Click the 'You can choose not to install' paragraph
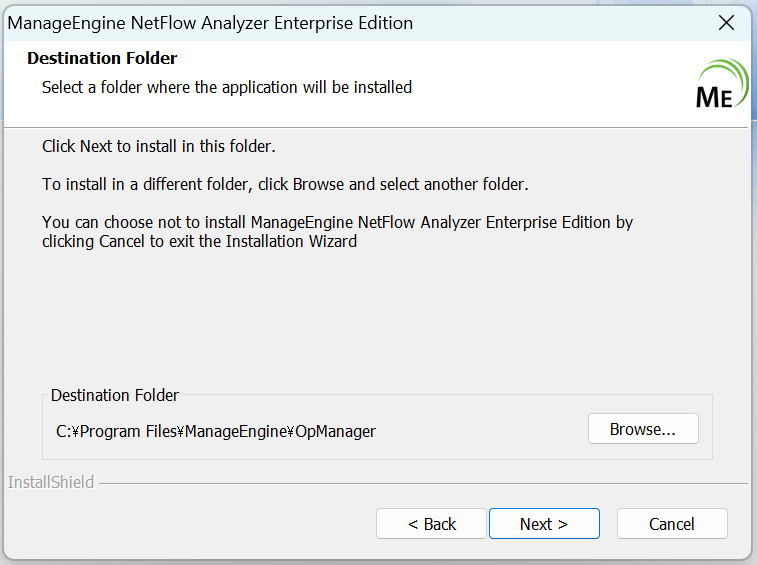 (x=337, y=232)
